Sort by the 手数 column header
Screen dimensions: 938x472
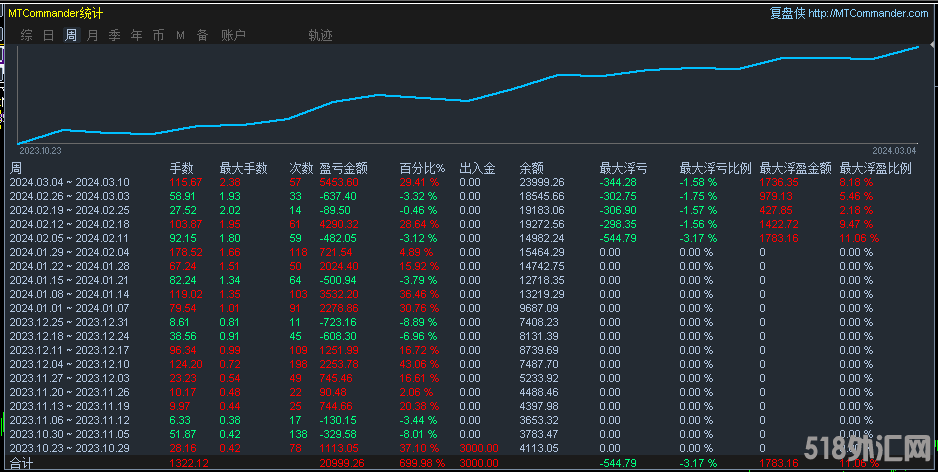(181, 168)
